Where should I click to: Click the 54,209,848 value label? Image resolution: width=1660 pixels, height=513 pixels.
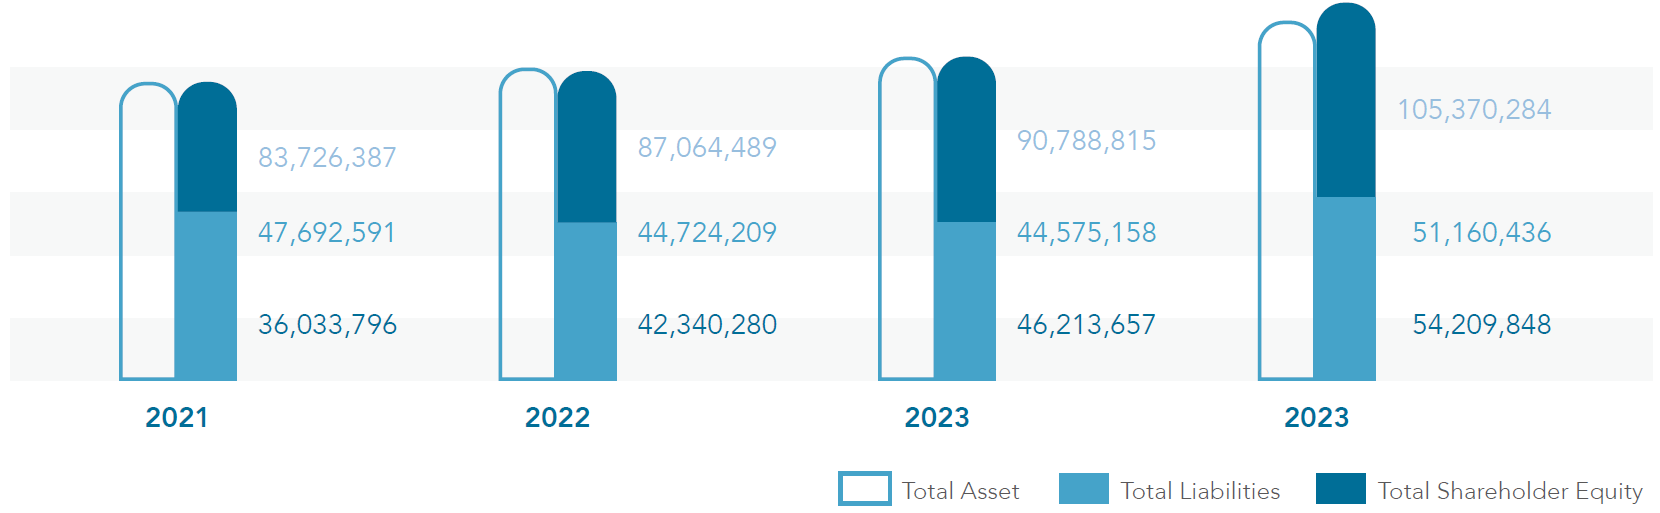1481,325
